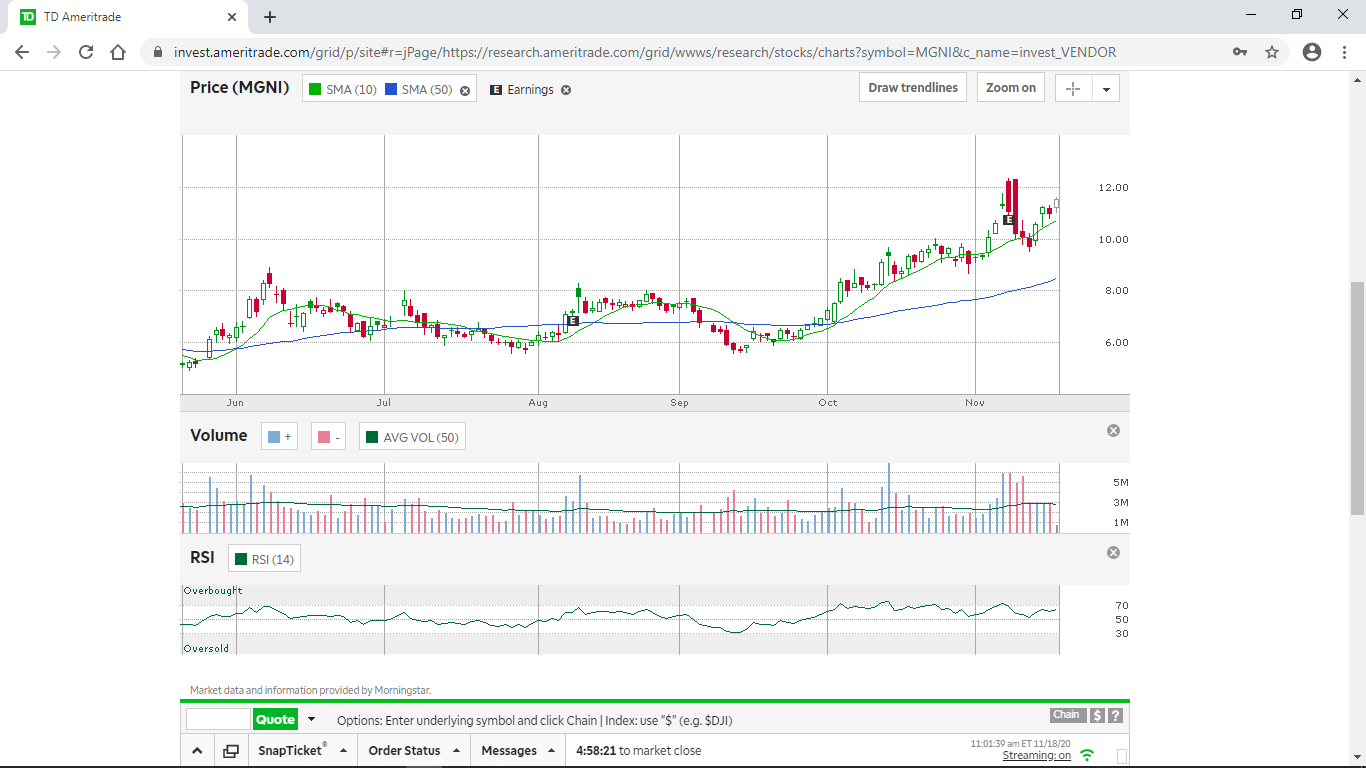The height and width of the screenshot is (768, 1366).
Task: Click the green SMA (10) color swatch
Action: [x=315, y=90]
